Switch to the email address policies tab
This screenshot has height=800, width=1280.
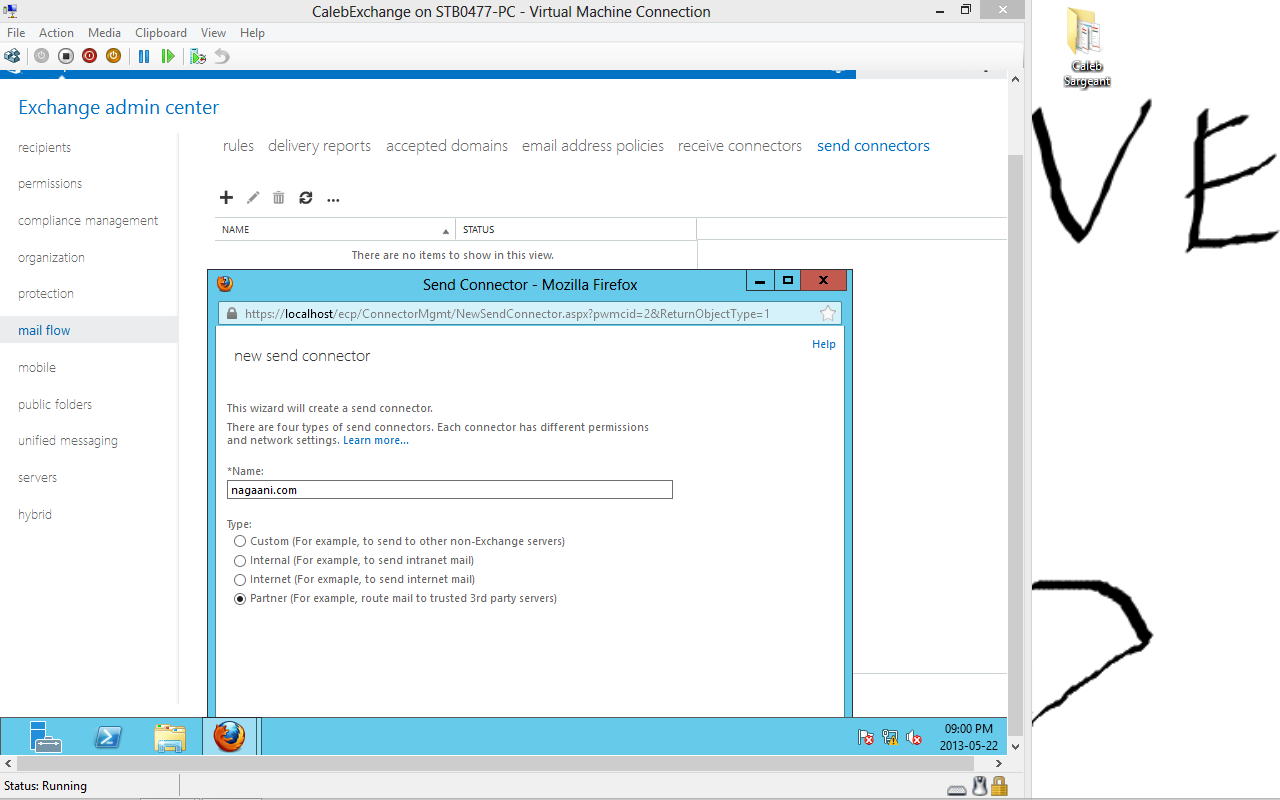tap(593, 146)
